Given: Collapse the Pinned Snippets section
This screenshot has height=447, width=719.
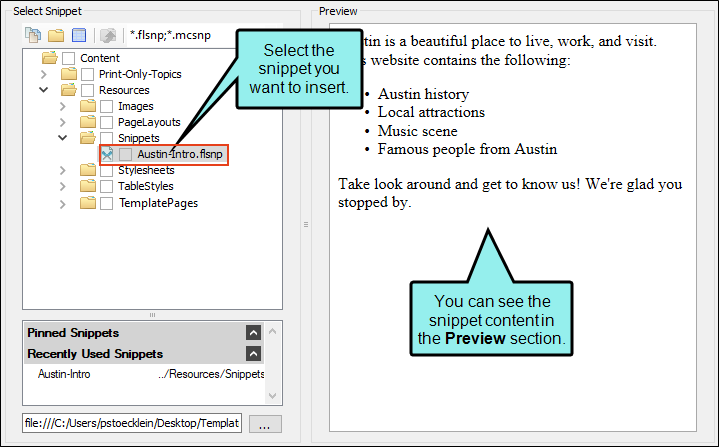Looking at the screenshot, I should tap(254, 332).
